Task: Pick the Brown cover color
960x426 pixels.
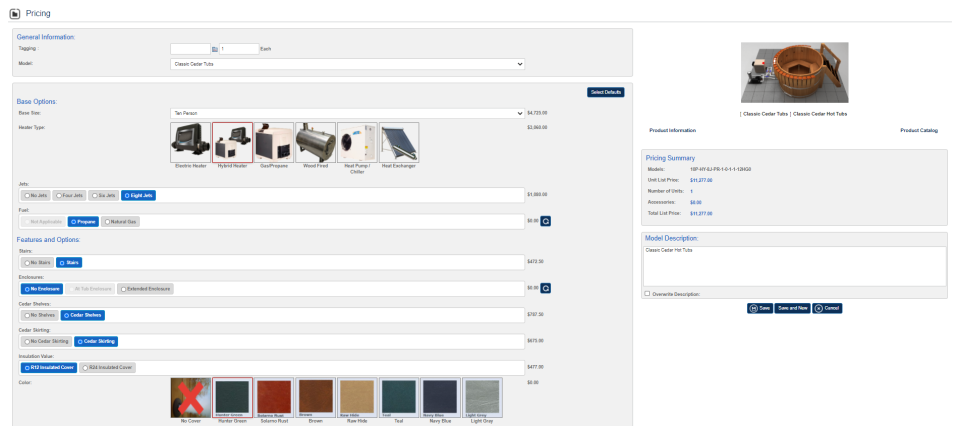Action: pos(315,397)
